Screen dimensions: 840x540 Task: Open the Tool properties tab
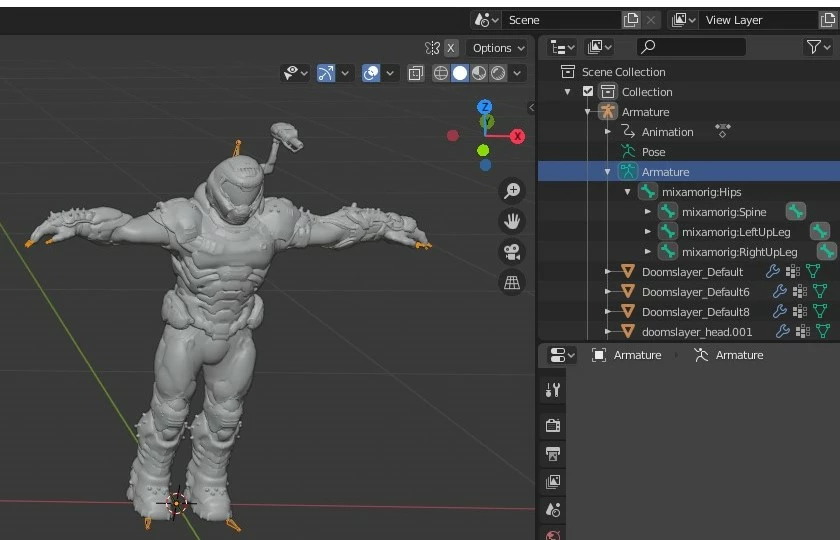click(x=553, y=390)
